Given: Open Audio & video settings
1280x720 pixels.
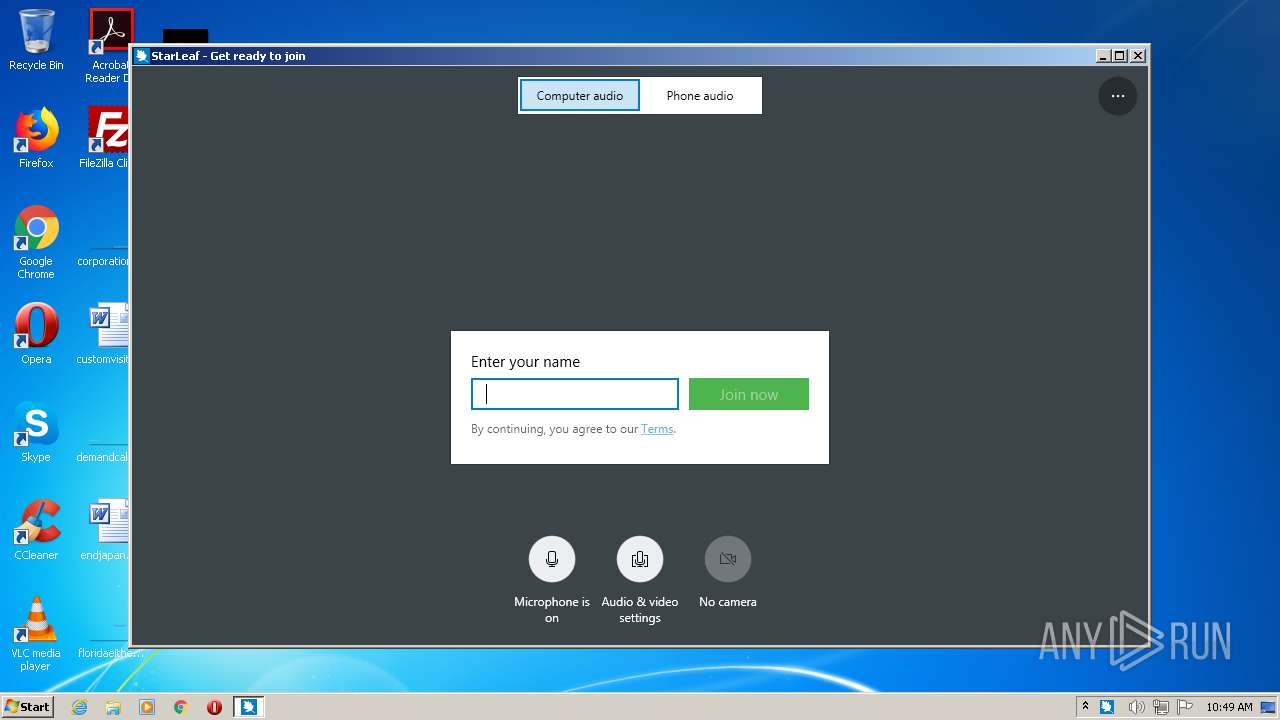Looking at the screenshot, I should [640, 559].
